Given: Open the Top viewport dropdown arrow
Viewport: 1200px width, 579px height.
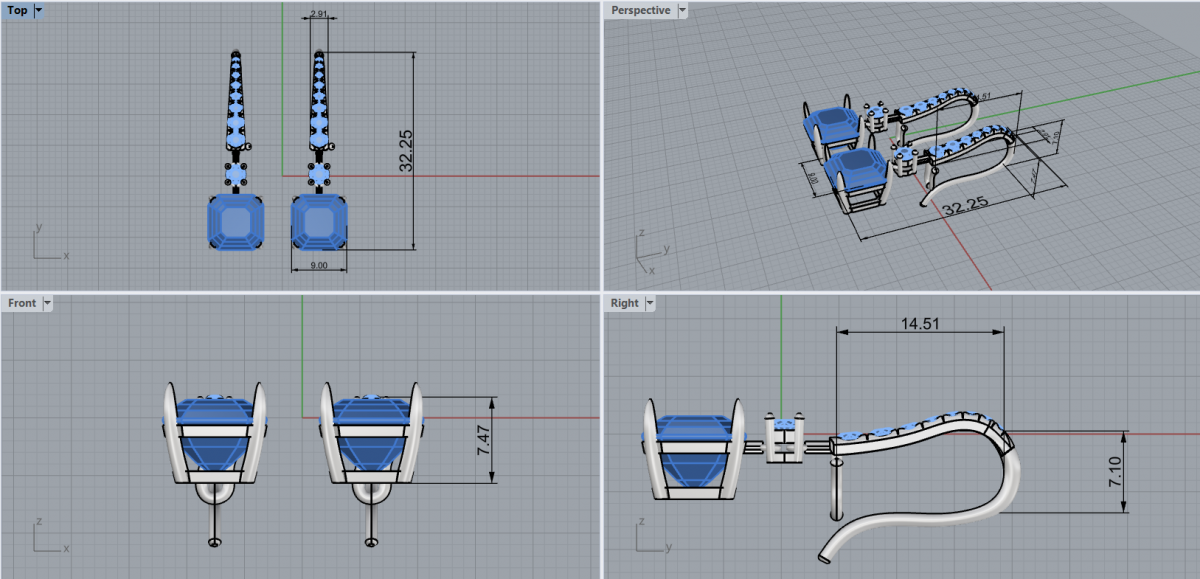Looking at the screenshot, I should 39,10.
